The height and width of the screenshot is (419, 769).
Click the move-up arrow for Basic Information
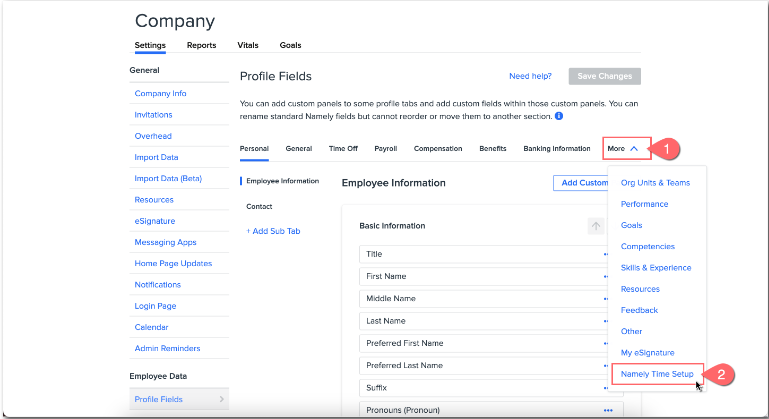pos(596,226)
